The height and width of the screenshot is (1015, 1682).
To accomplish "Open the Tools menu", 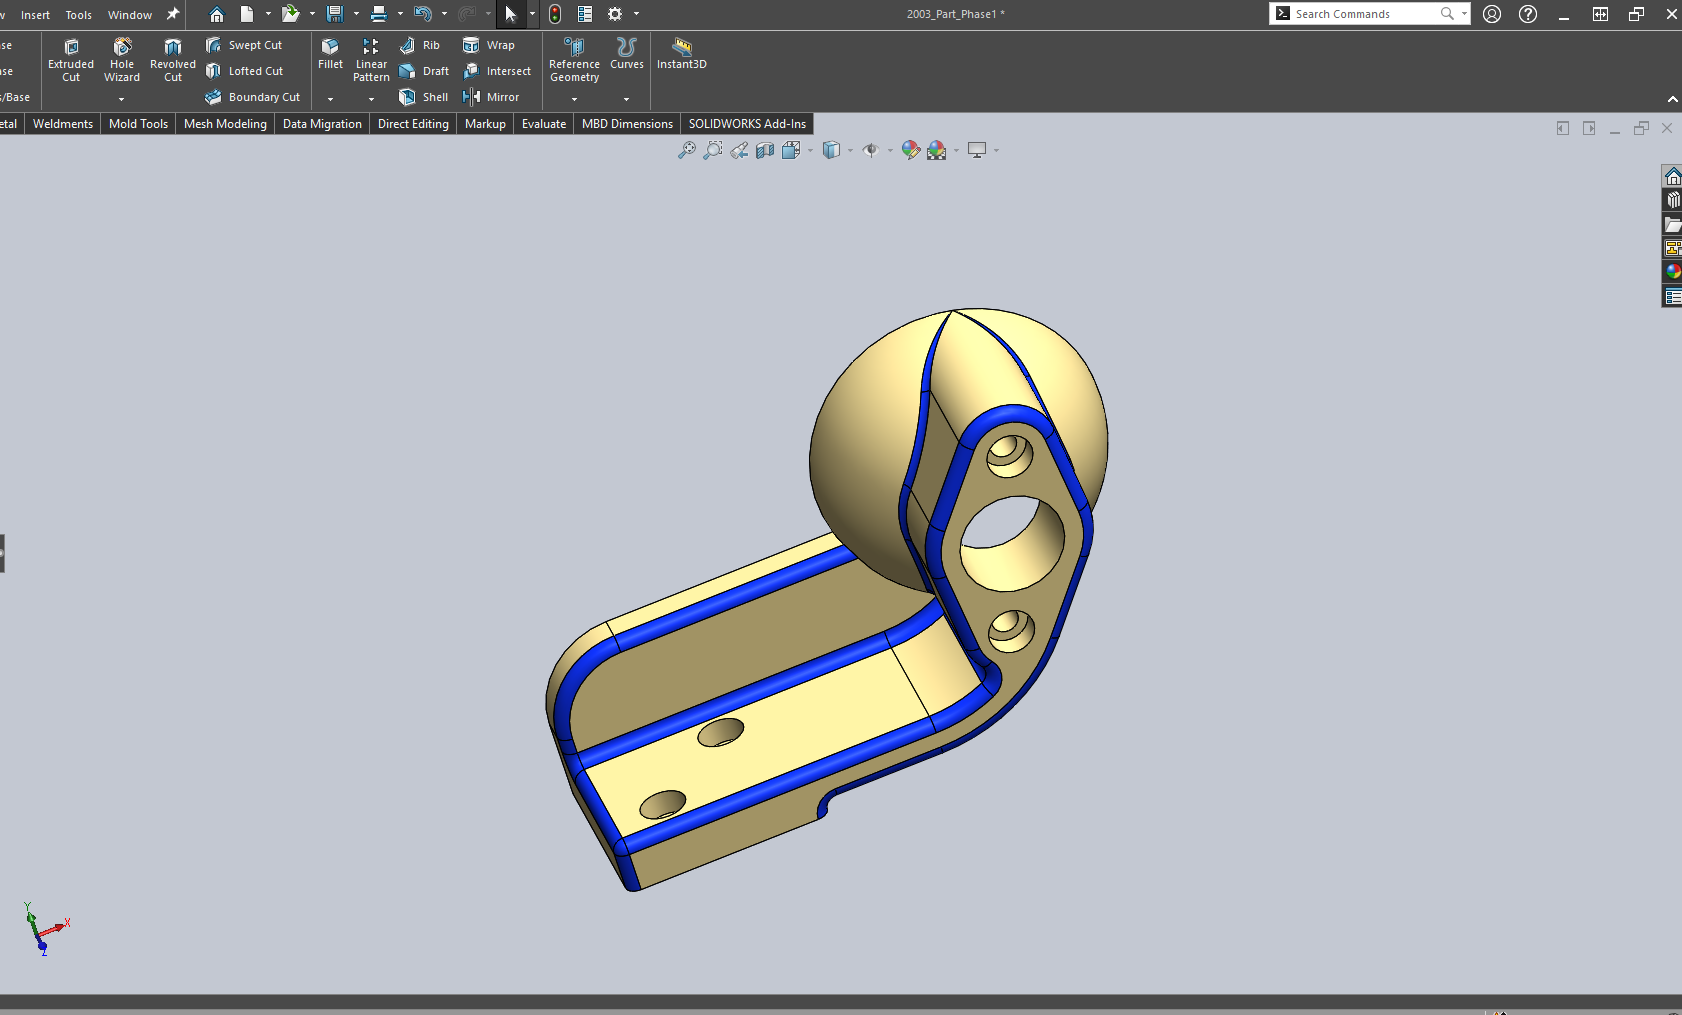I will (79, 15).
